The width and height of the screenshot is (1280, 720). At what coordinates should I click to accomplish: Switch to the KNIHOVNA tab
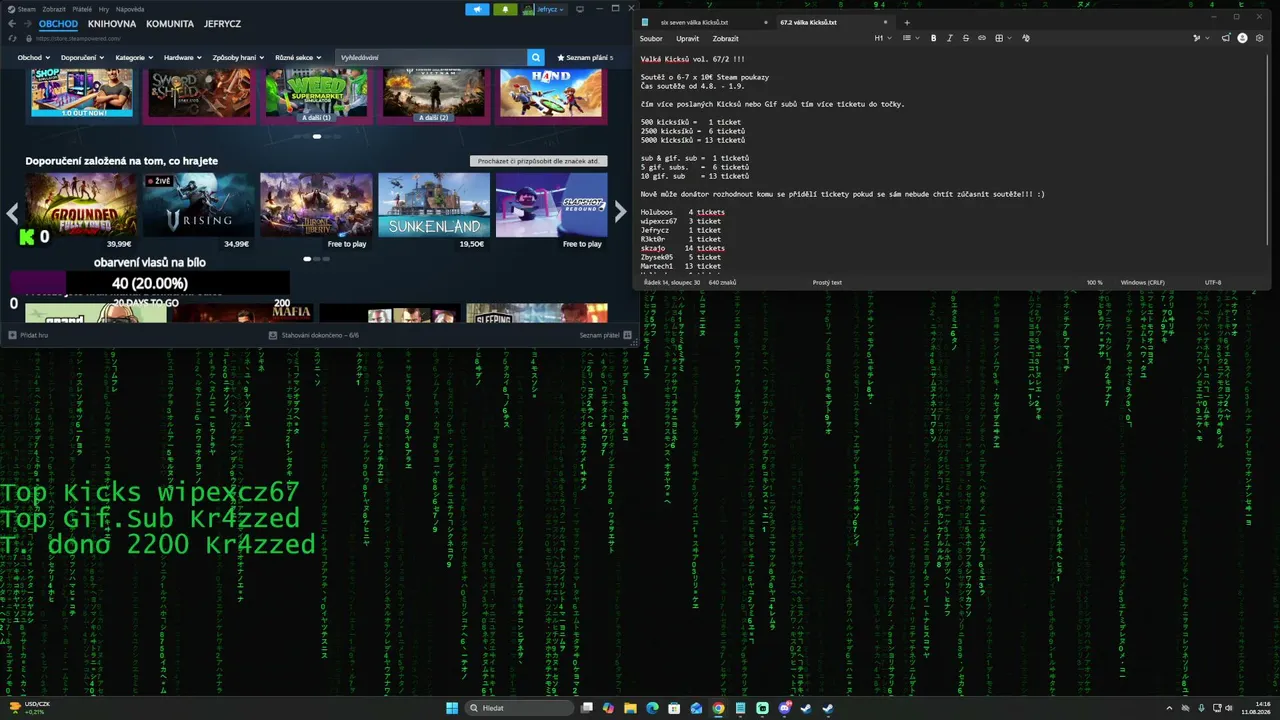[112, 24]
